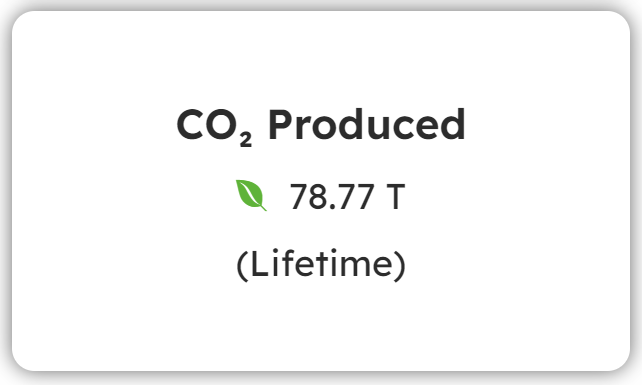Click the opening parenthesis before Lifetime
Viewport: 642px width, 385px height.
242,265
